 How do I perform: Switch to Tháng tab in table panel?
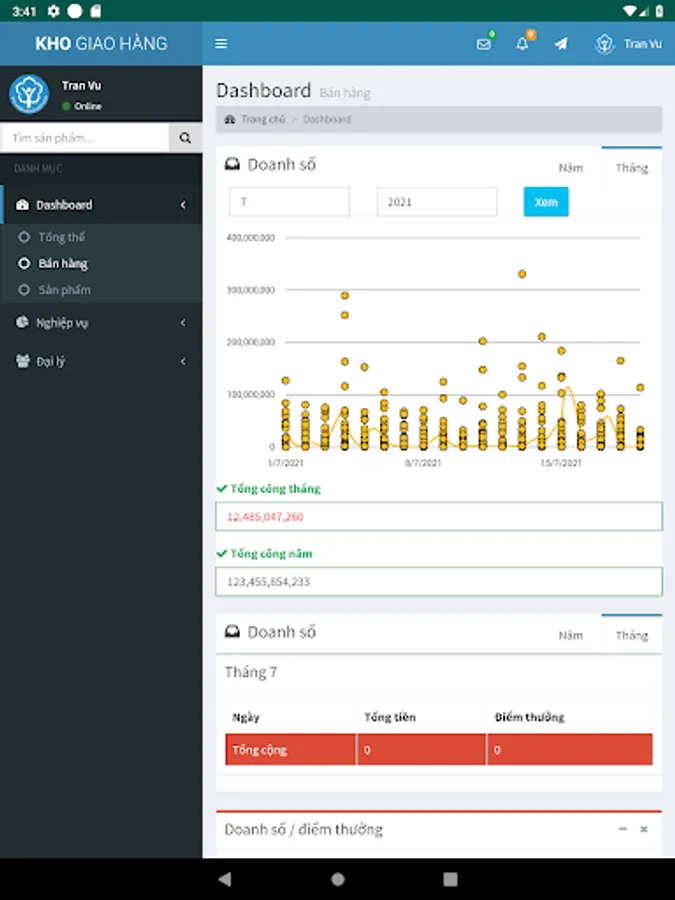point(631,635)
